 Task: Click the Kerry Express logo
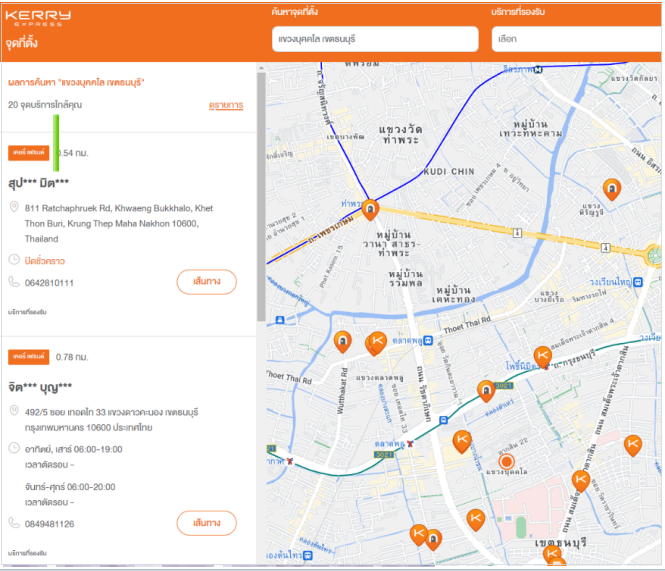38,17
